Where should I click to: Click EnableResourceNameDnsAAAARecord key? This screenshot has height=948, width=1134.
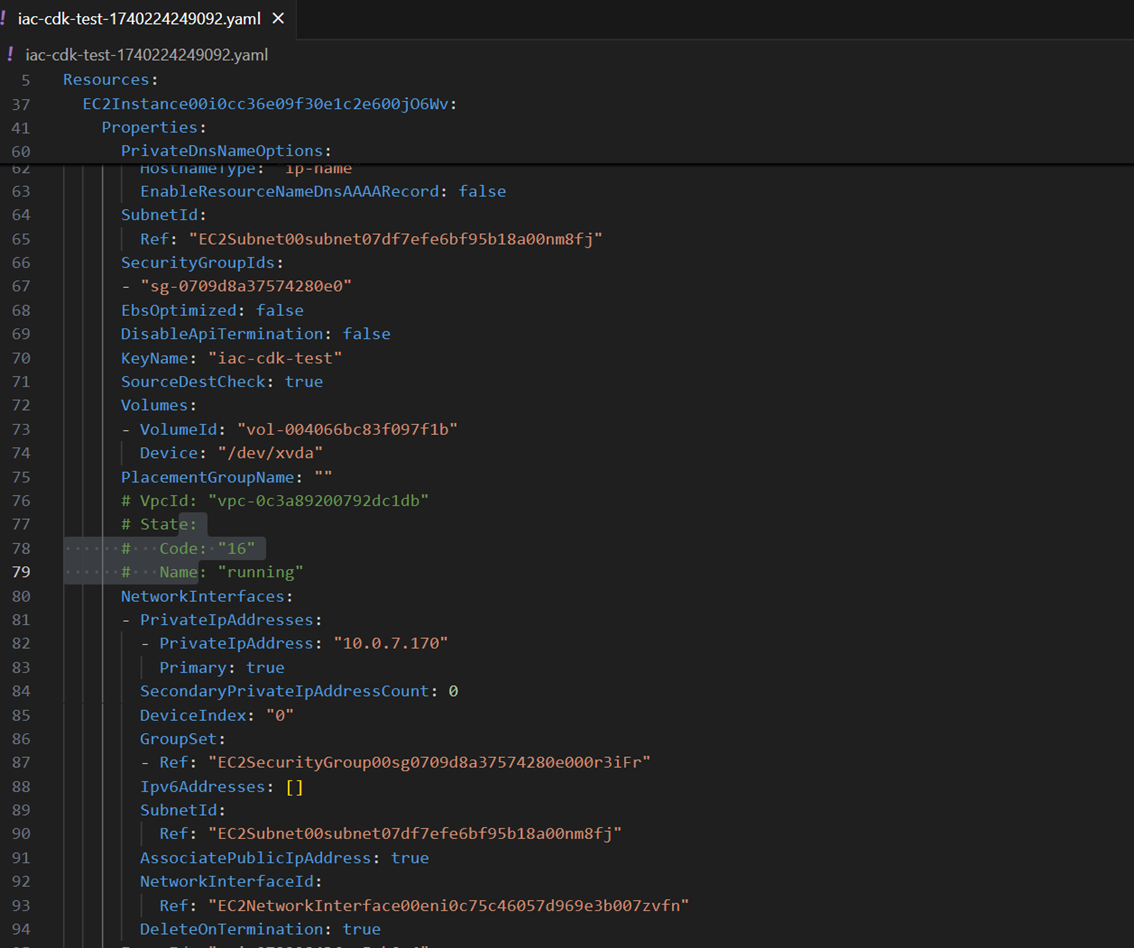289,192
